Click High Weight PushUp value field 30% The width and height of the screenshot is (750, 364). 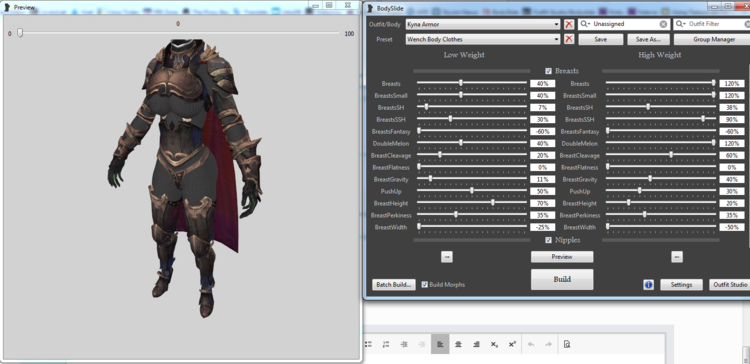[x=732, y=191]
